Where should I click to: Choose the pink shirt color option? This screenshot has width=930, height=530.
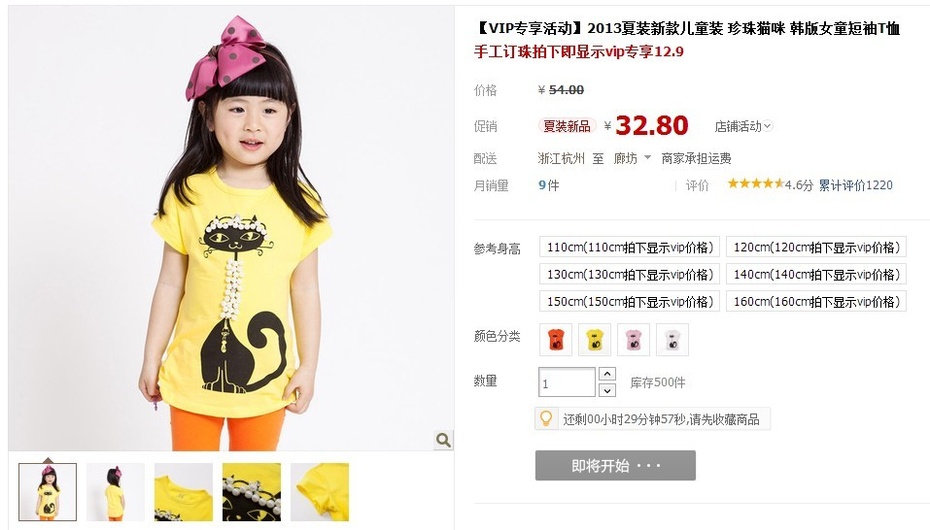click(x=633, y=340)
